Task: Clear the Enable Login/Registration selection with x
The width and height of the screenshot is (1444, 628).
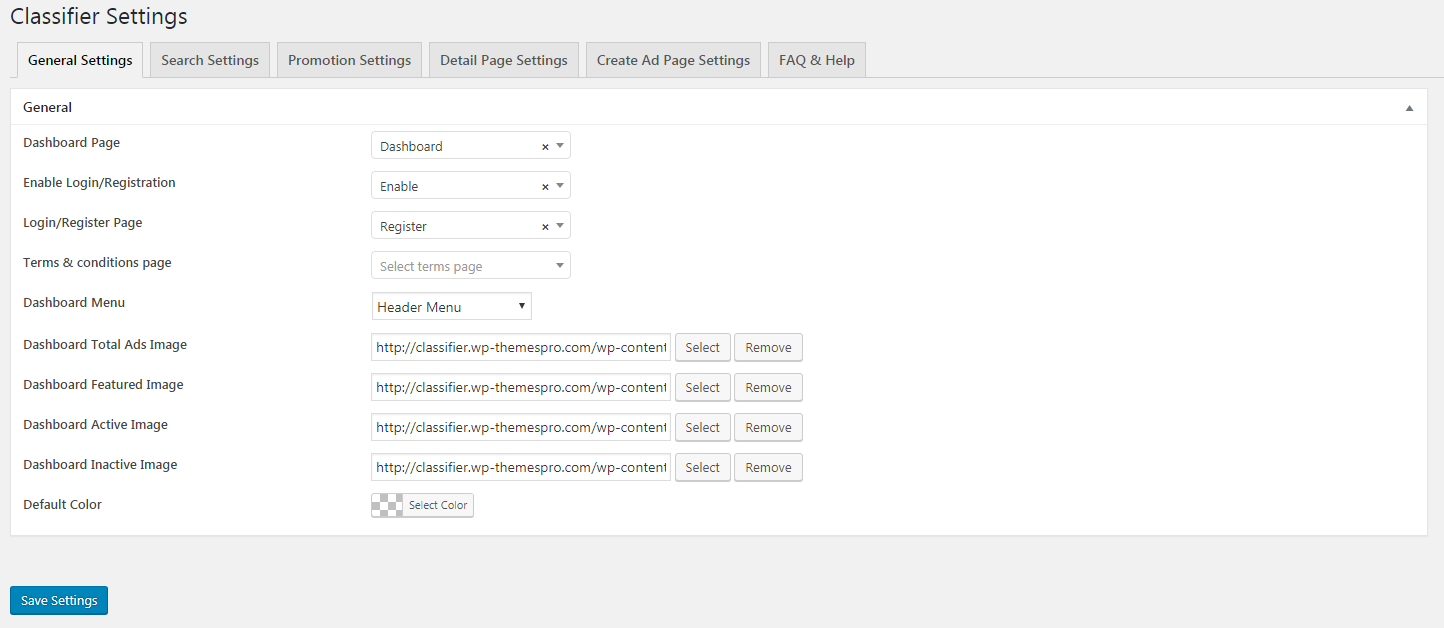Action: [x=545, y=187]
